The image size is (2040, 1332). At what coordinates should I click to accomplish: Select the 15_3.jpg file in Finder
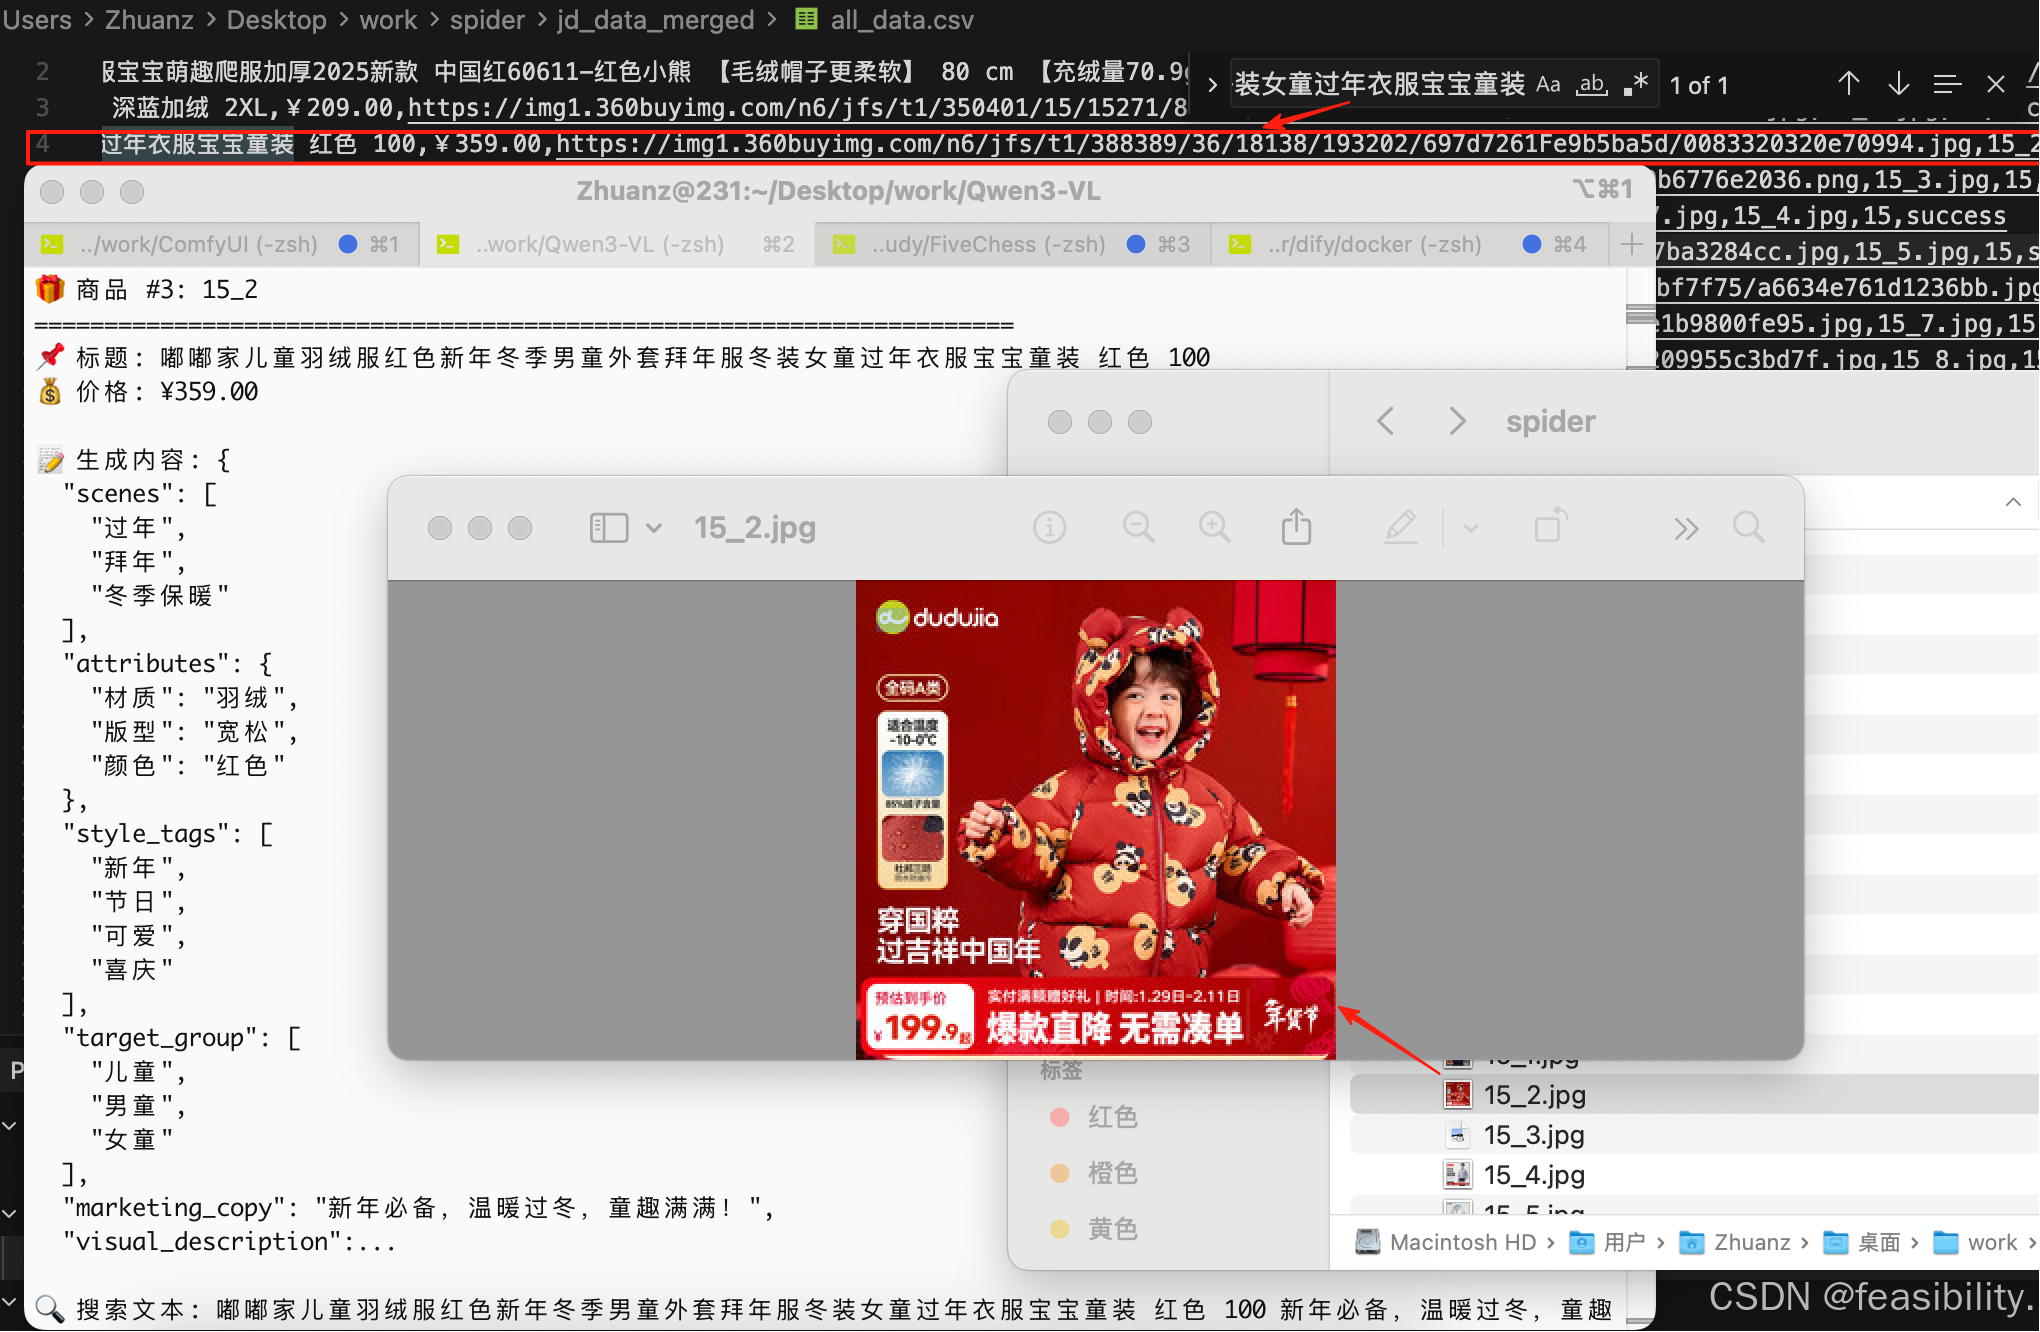coord(1533,1135)
